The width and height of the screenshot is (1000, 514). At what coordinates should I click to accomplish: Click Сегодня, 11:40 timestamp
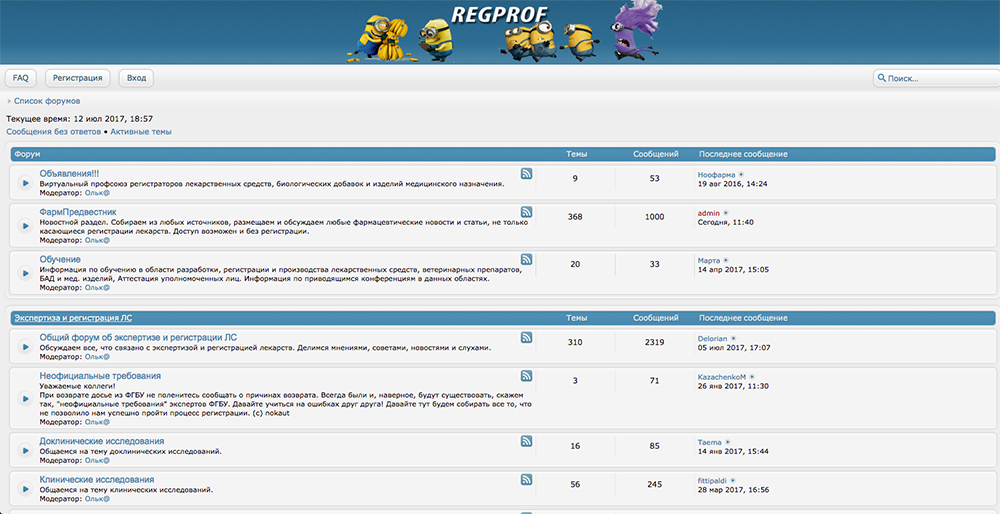[726, 222]
